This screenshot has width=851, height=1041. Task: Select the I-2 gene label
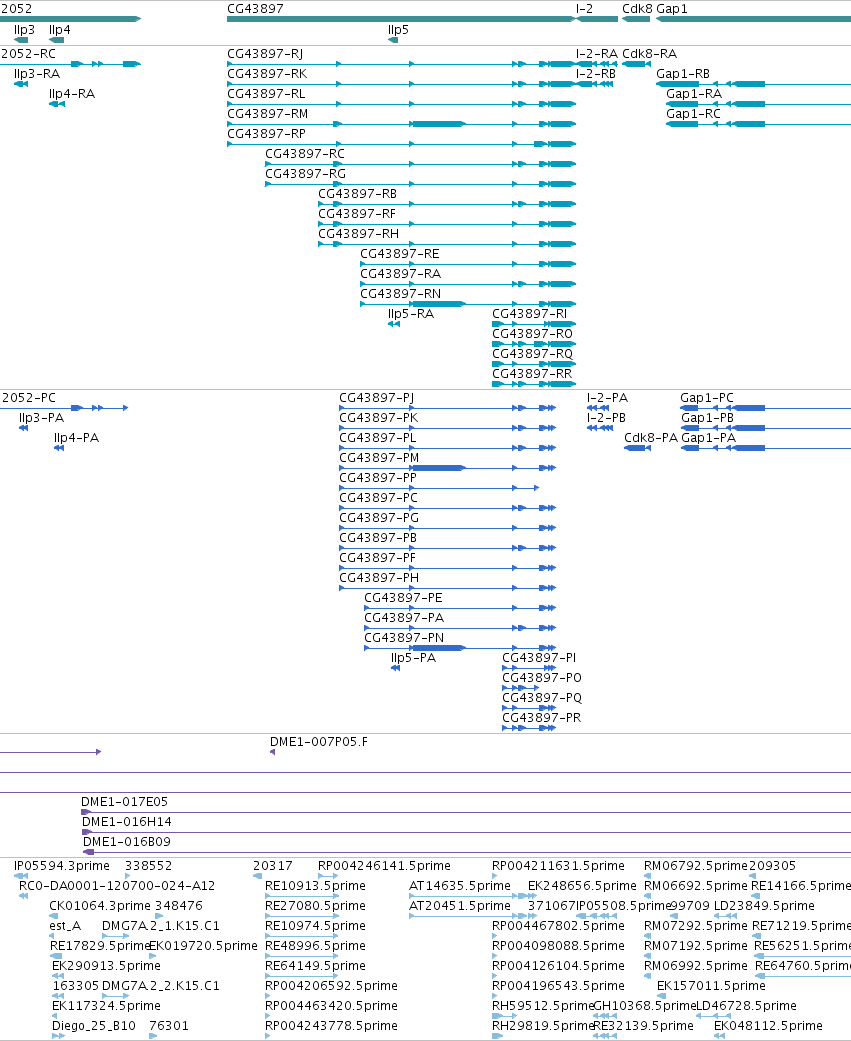(584, 9)
